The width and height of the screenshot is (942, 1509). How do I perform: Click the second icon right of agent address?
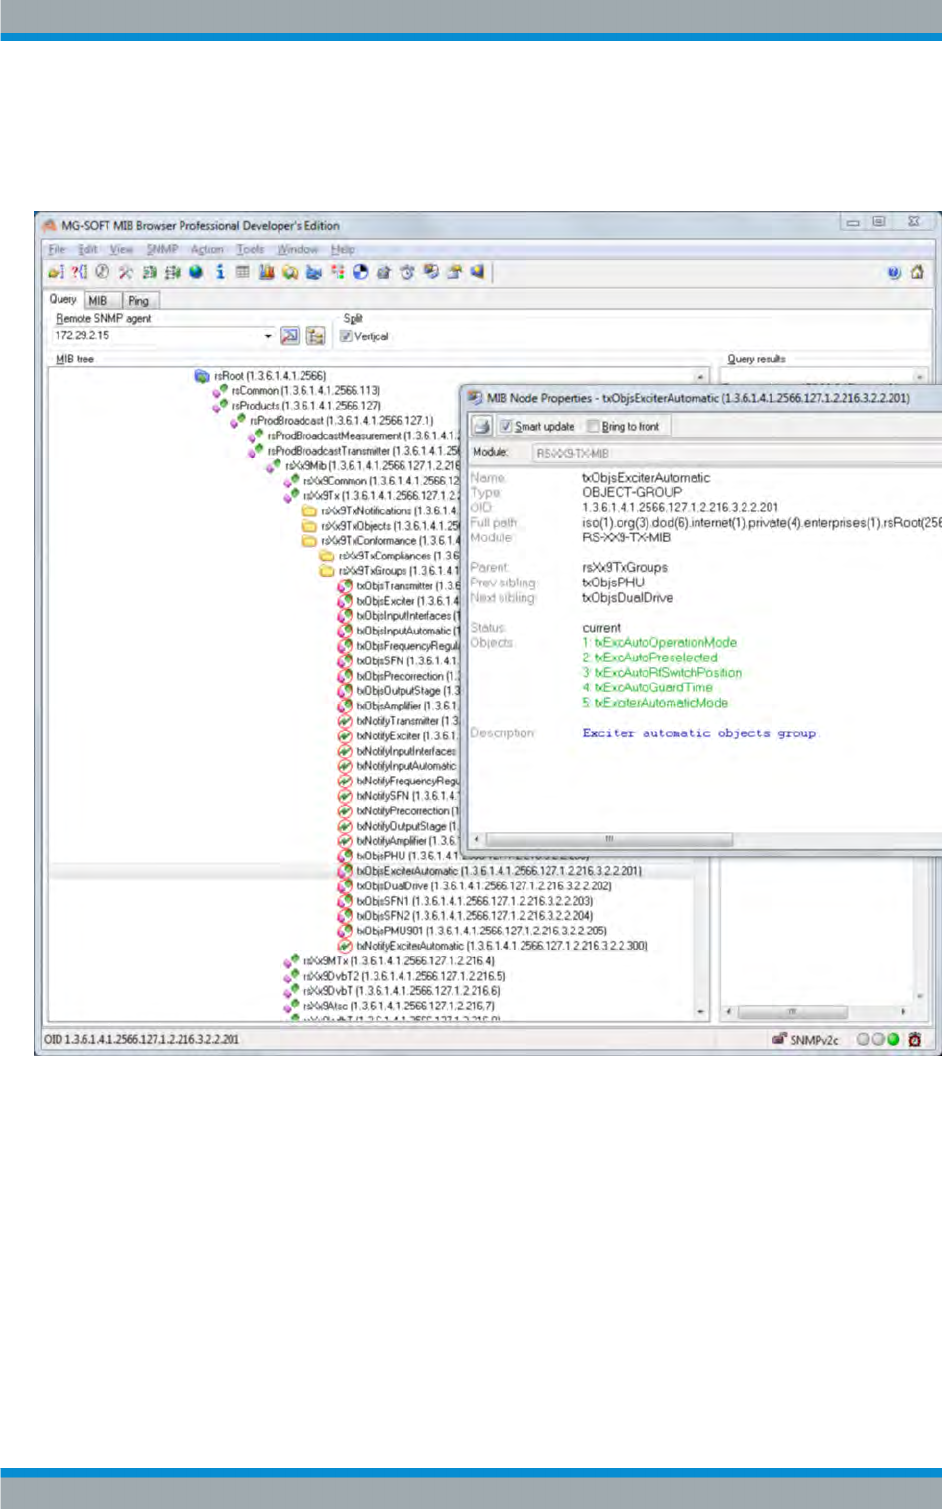(x=316, y=336)
